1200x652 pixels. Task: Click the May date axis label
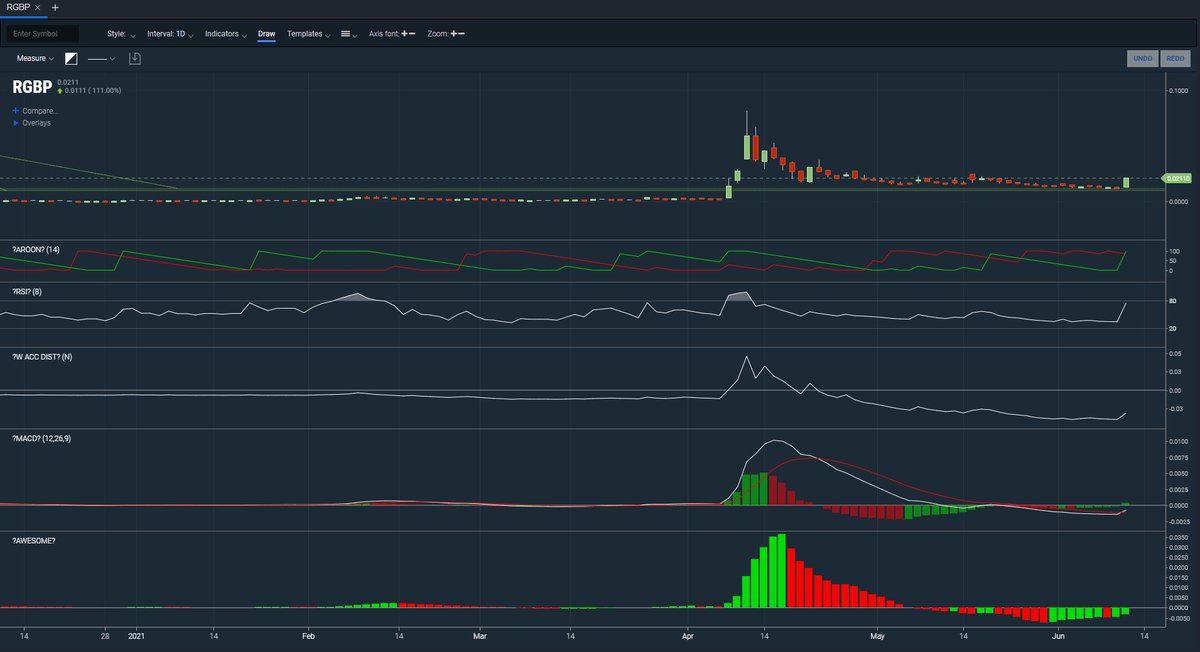point(877,635)
